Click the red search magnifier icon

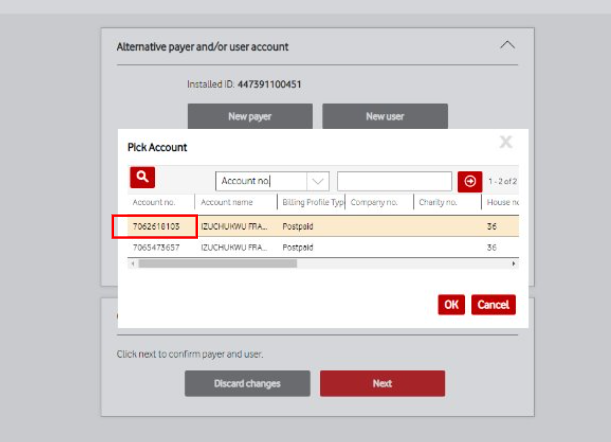142,177
